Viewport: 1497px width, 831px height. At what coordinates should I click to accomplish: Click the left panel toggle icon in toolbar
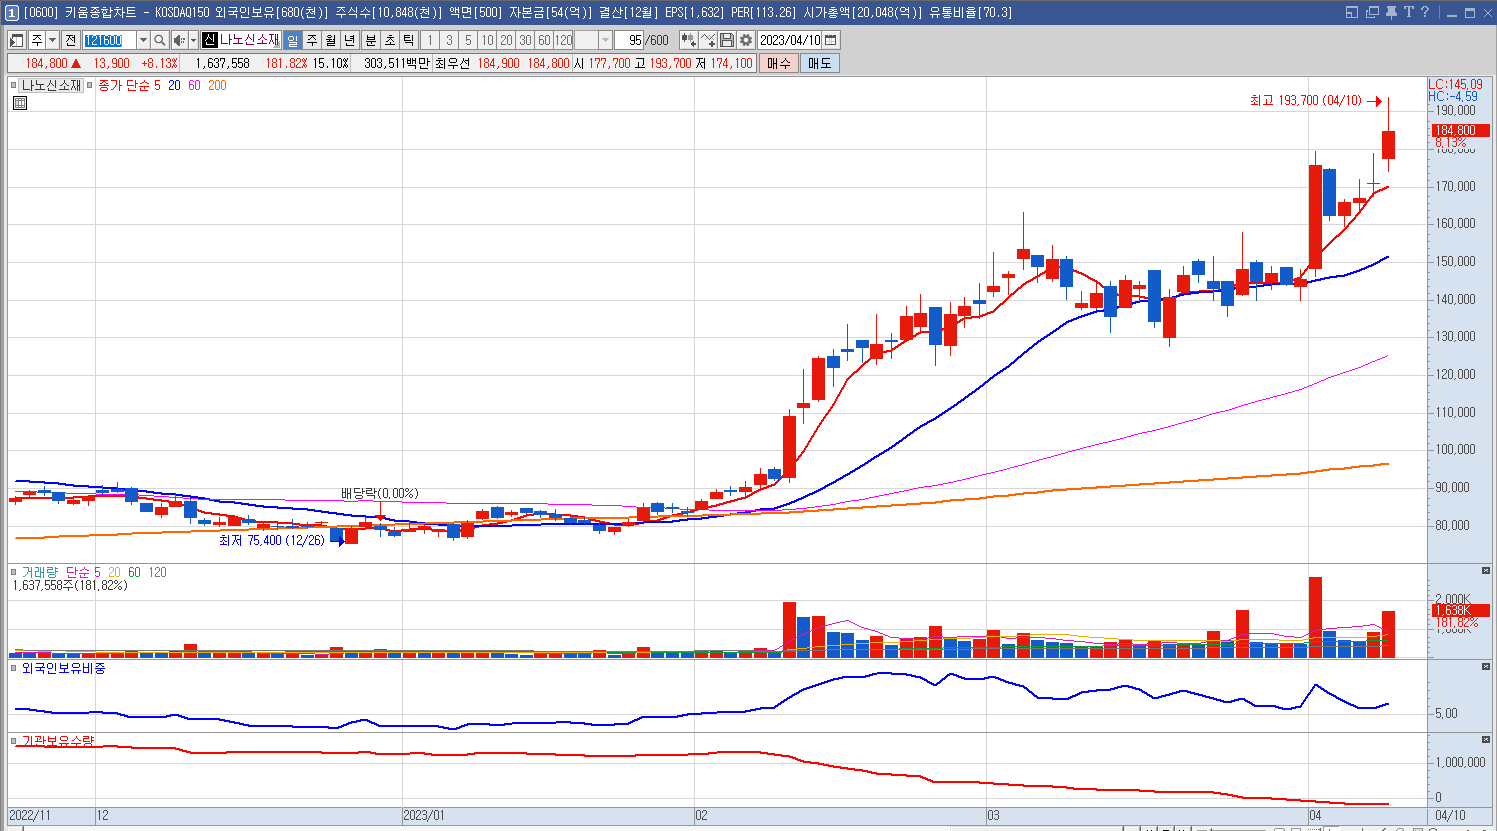[x=17, y=40]
